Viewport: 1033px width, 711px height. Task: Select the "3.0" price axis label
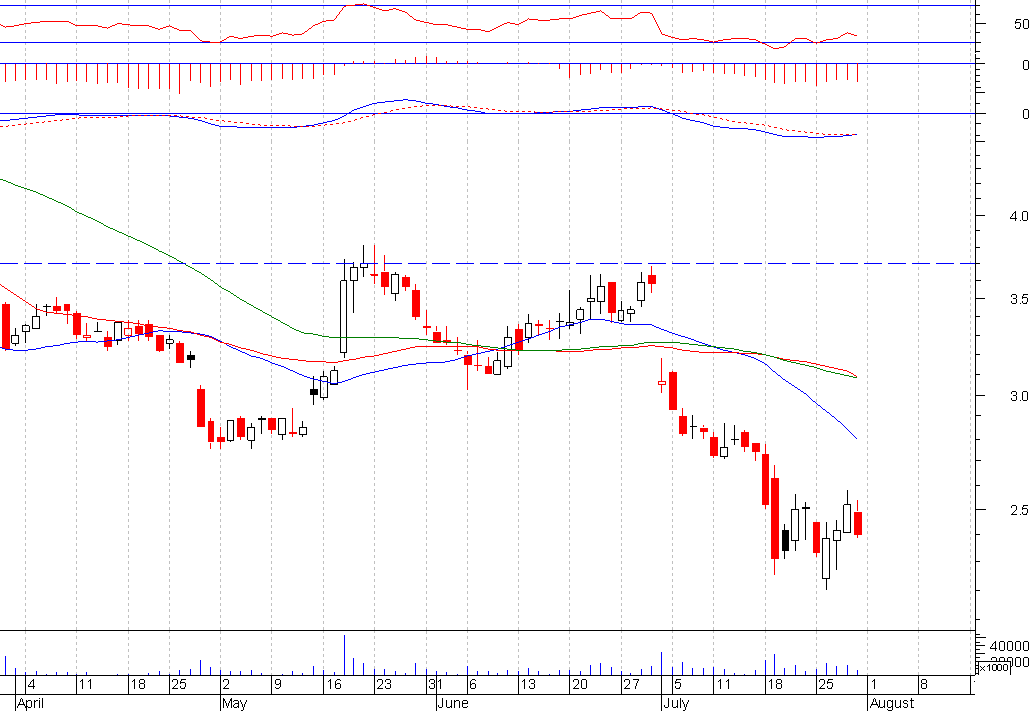click(1019, 396)
